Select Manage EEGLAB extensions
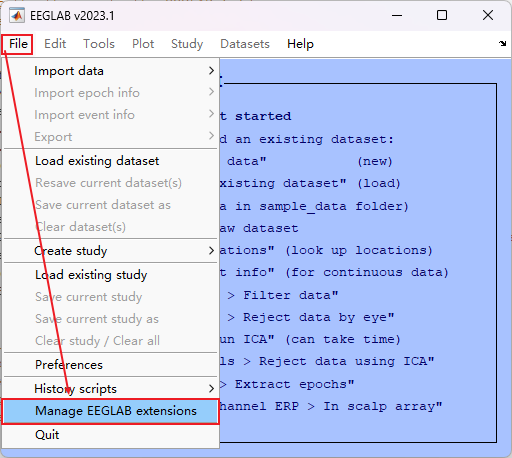 pyautogui.click(x=110, y=411)
